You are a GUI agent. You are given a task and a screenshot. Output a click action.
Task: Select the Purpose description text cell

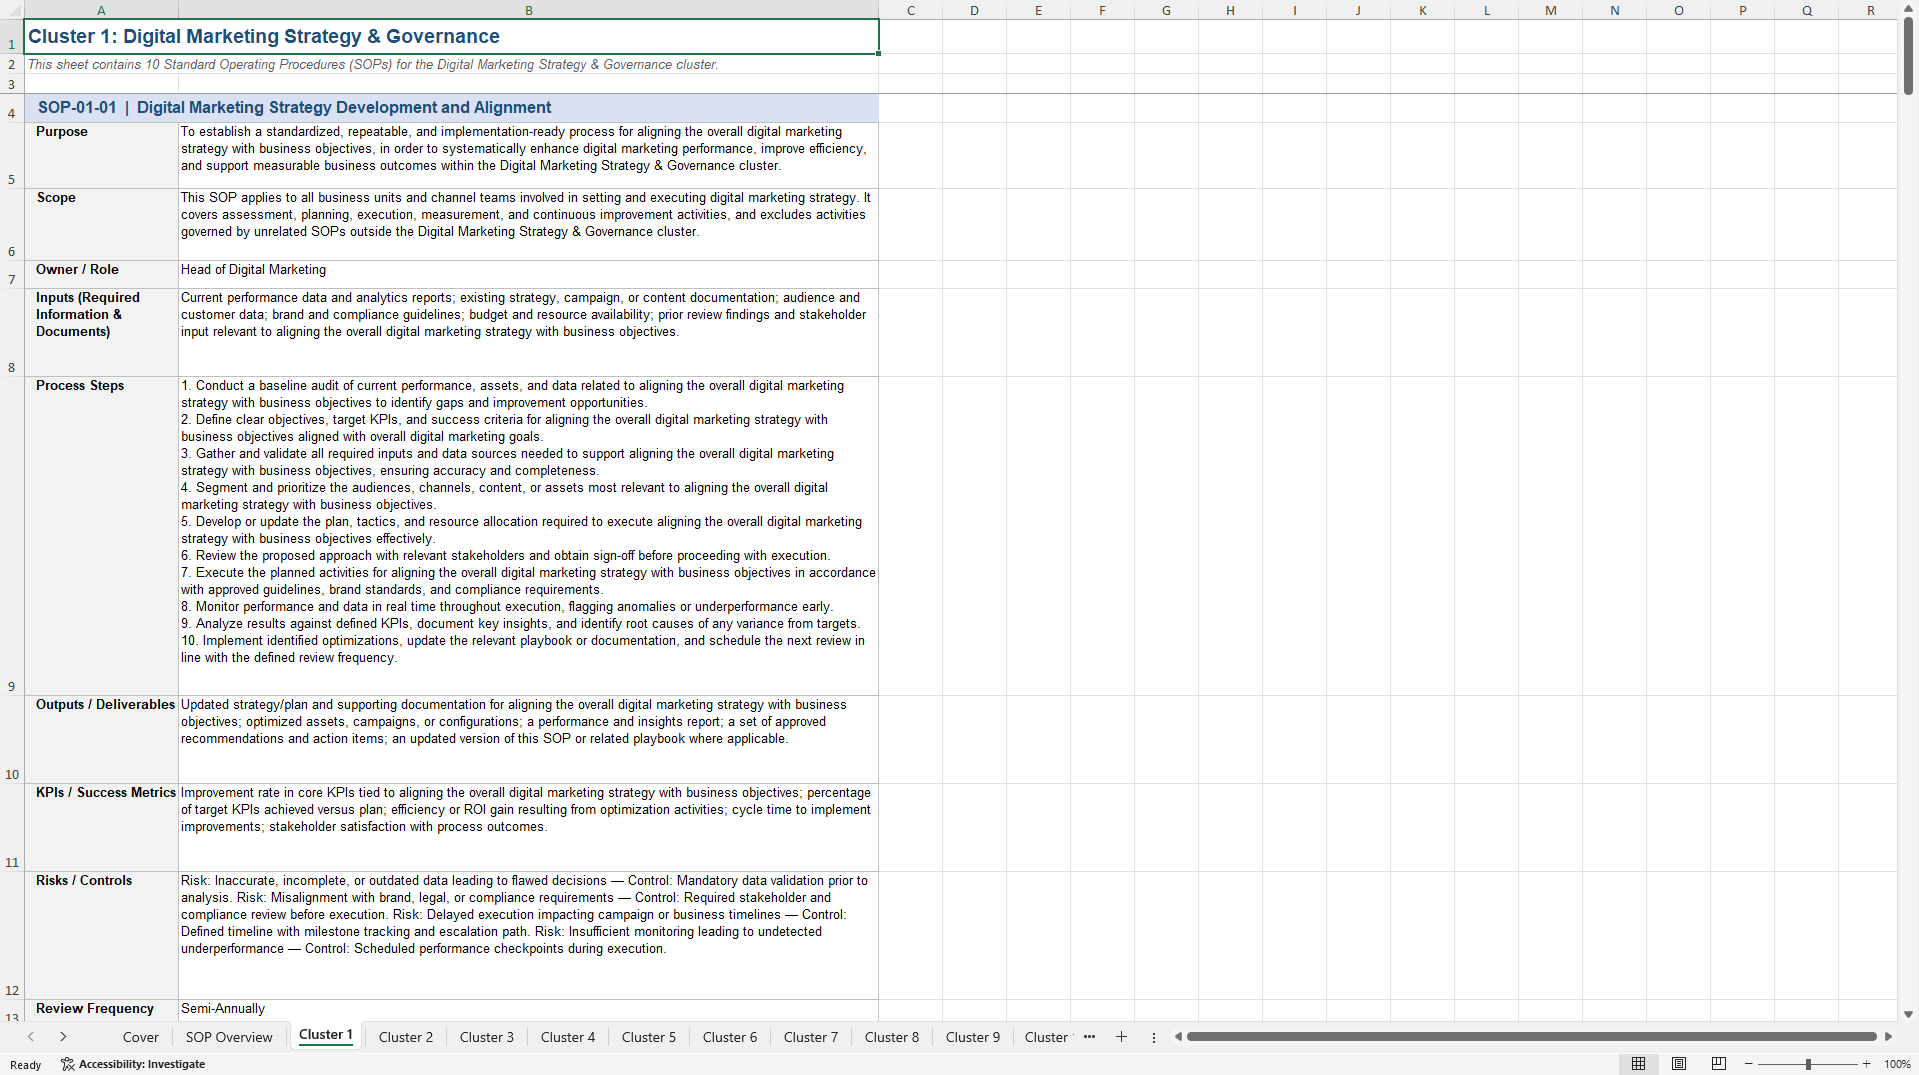(x=529, y=155)
